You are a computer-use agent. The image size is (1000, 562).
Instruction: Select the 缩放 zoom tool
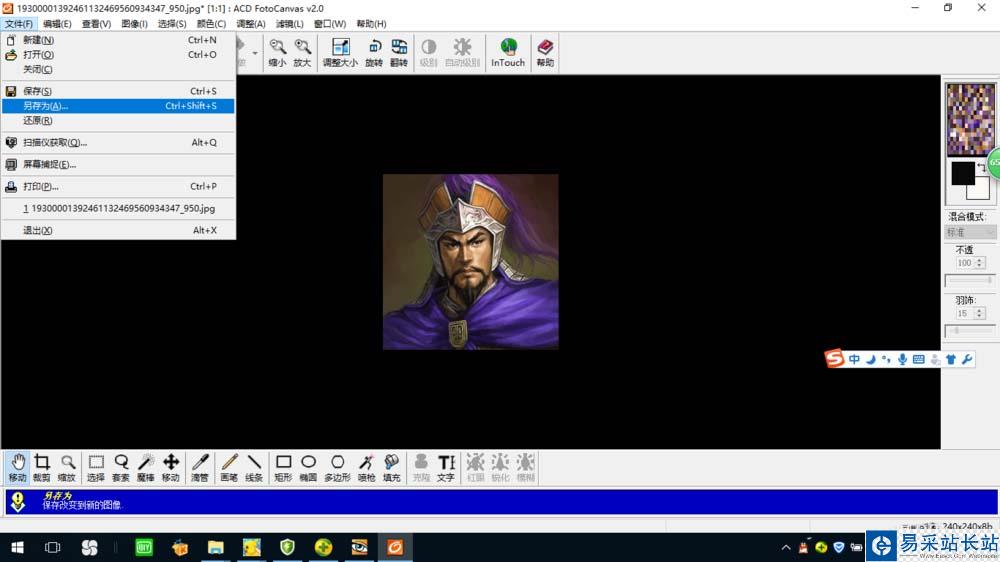tap(67, 467)
